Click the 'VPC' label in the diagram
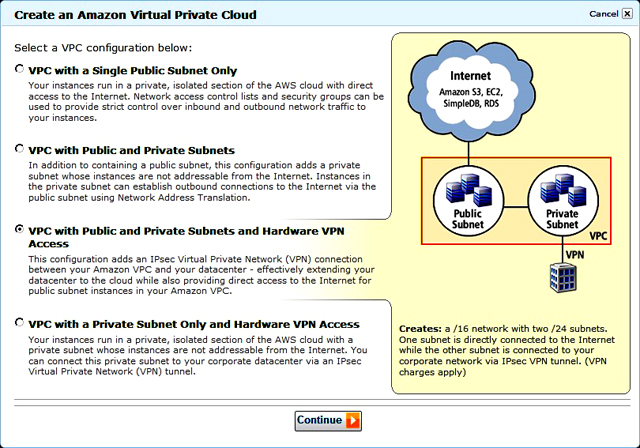This screenshot has height=448, width=640. coord(598,236)
